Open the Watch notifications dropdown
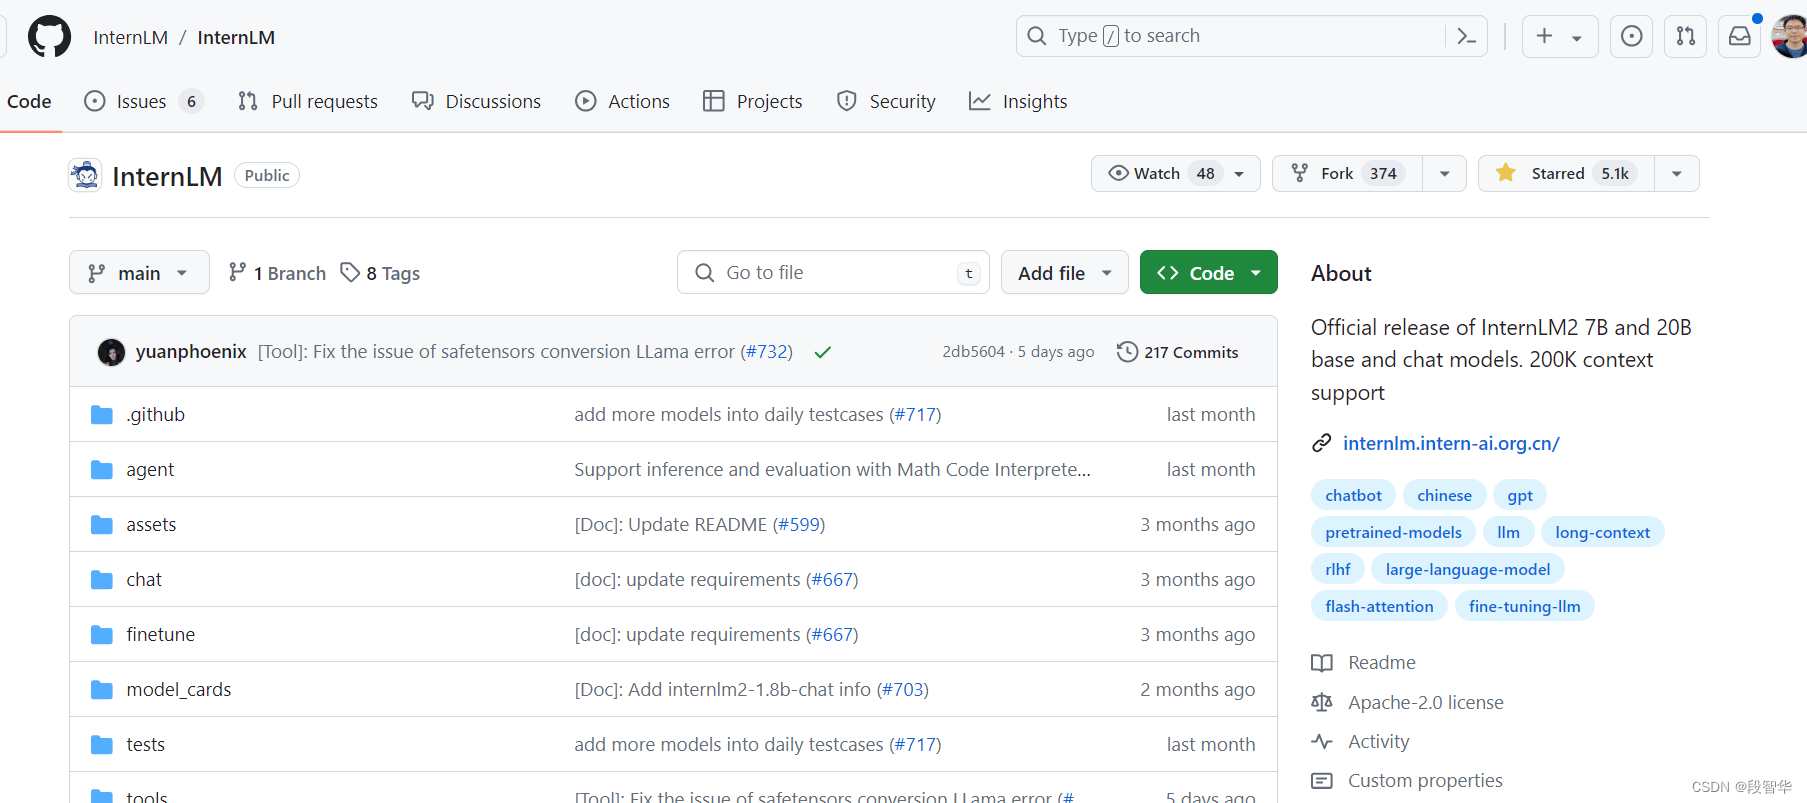The width and height of the screenshot is (1807, 803). 1175,174
